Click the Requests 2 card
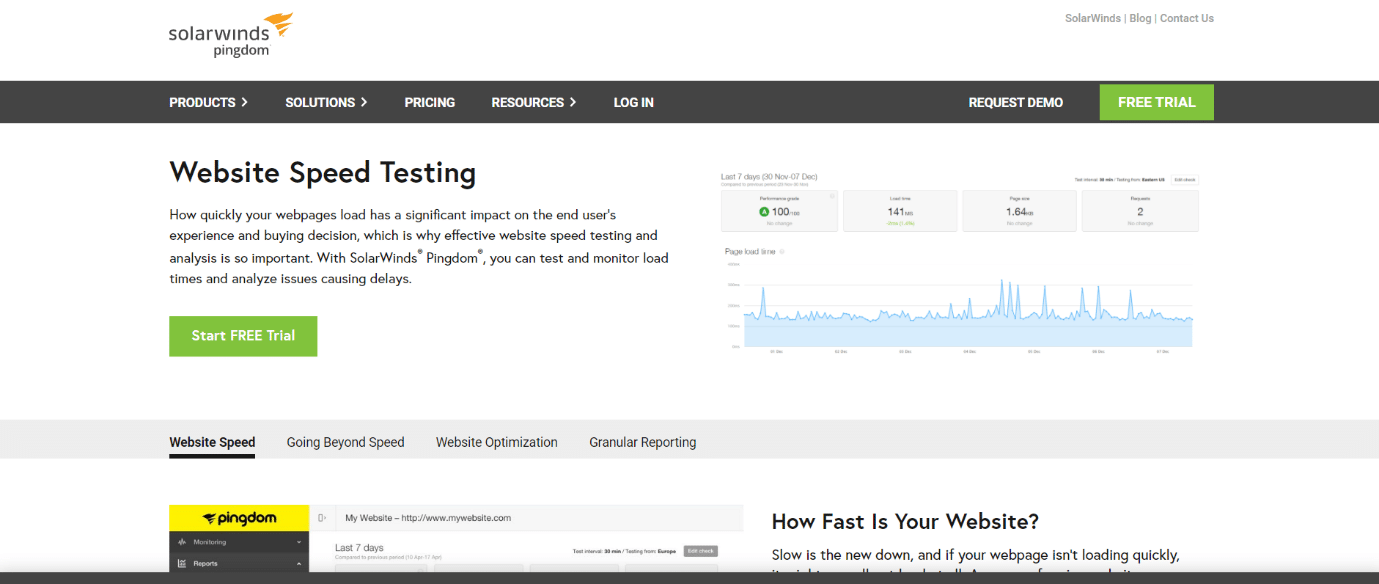 pyautogui.click(x=1140, y=211)
